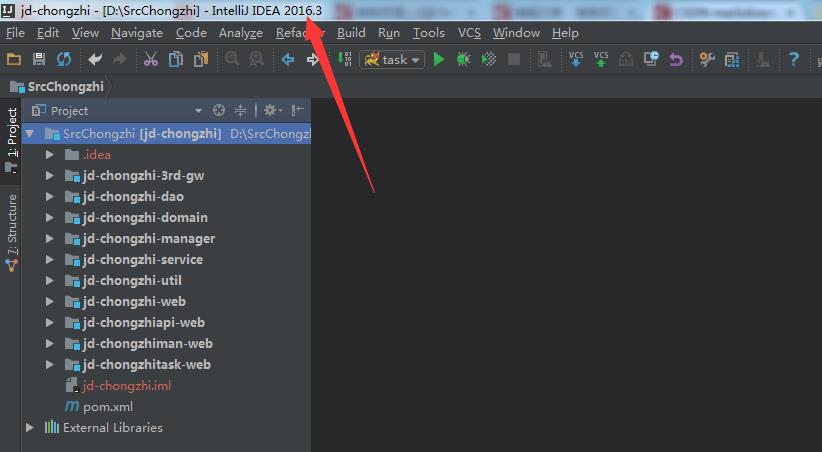
Task: Click the Stop square icon
Action: [x=514, y=59]
